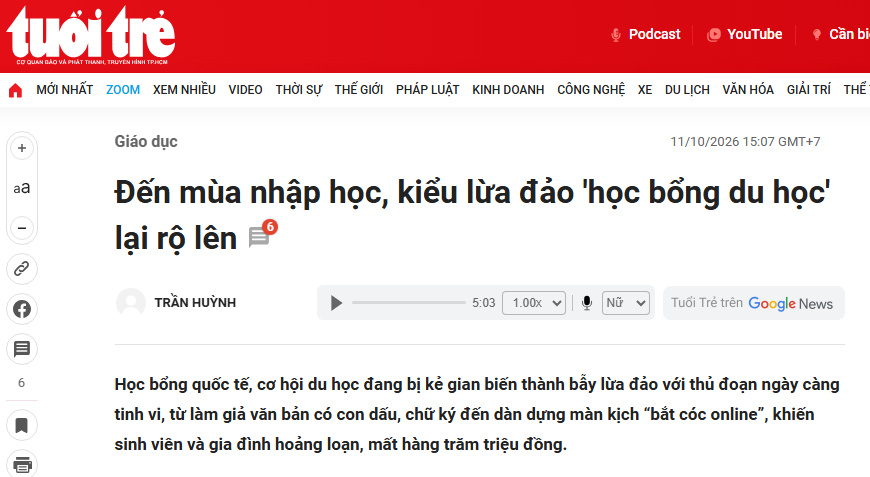Open comments via sidebar comment icon
The height and width of the screenshot is (477, 870).
(22, 349)
